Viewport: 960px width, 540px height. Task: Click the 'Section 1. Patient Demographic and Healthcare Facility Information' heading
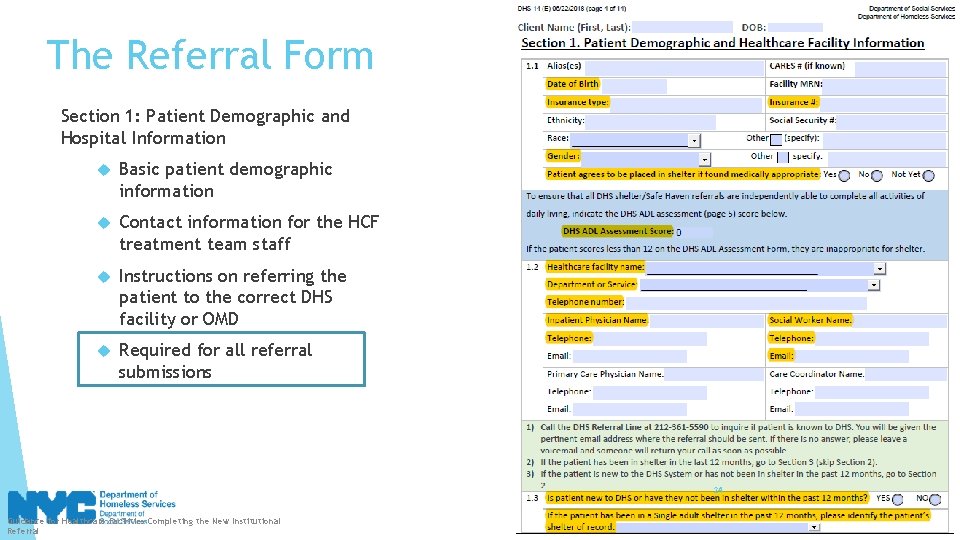722,43
